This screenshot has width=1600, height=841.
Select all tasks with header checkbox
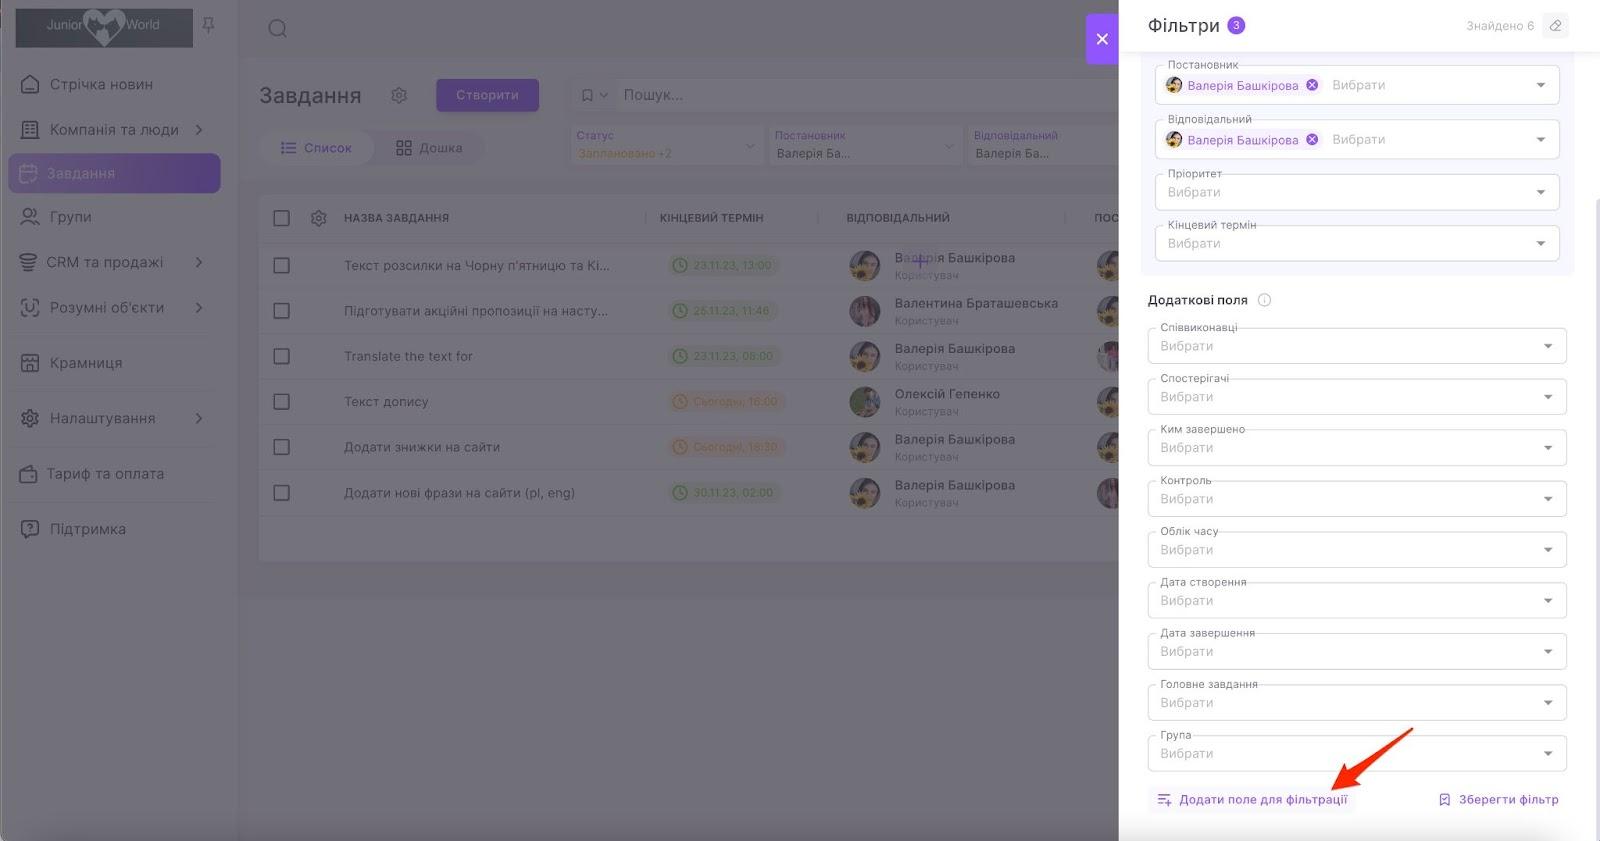pyautogui.click(x=281, y=218)
